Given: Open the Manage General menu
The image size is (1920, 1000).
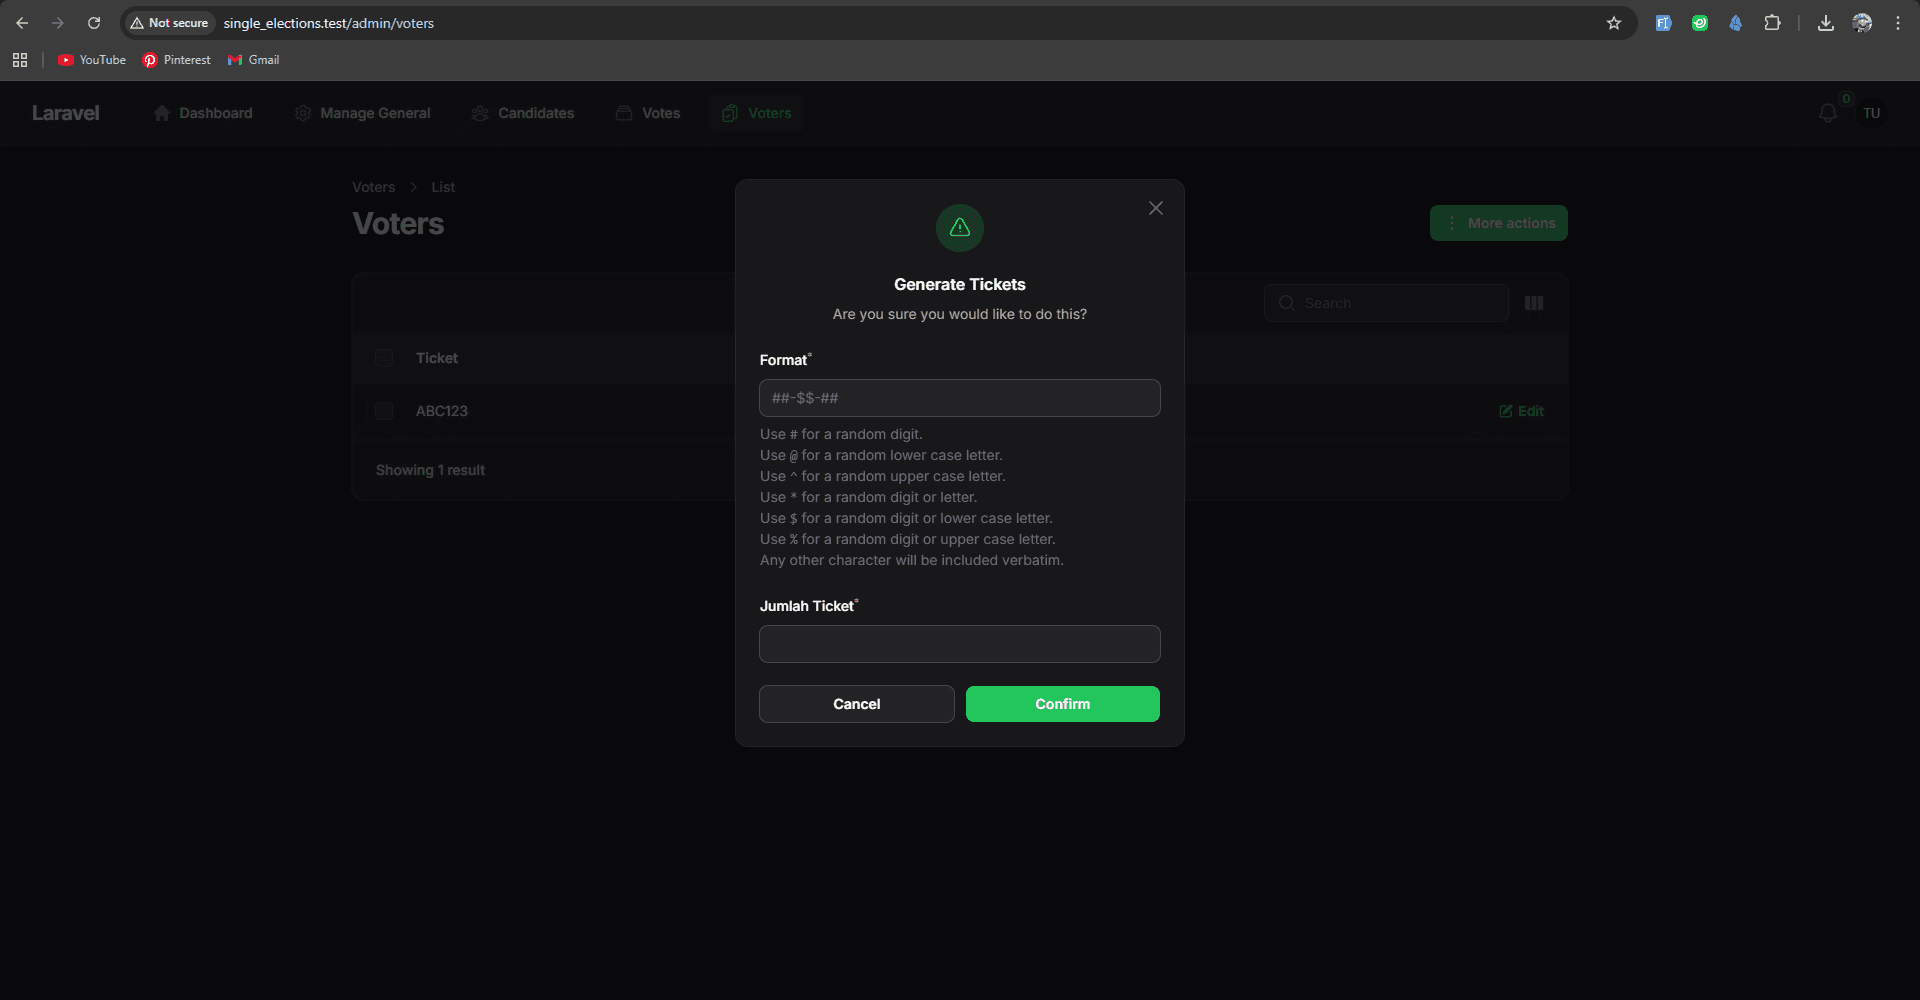Looking at the screenshot, I should [x=362, y=113].
